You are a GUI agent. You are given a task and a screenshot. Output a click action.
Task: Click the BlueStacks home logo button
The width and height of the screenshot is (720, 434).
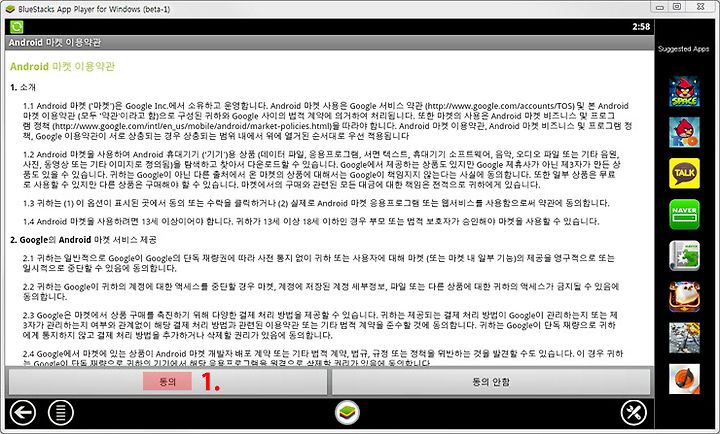[347, 412]
